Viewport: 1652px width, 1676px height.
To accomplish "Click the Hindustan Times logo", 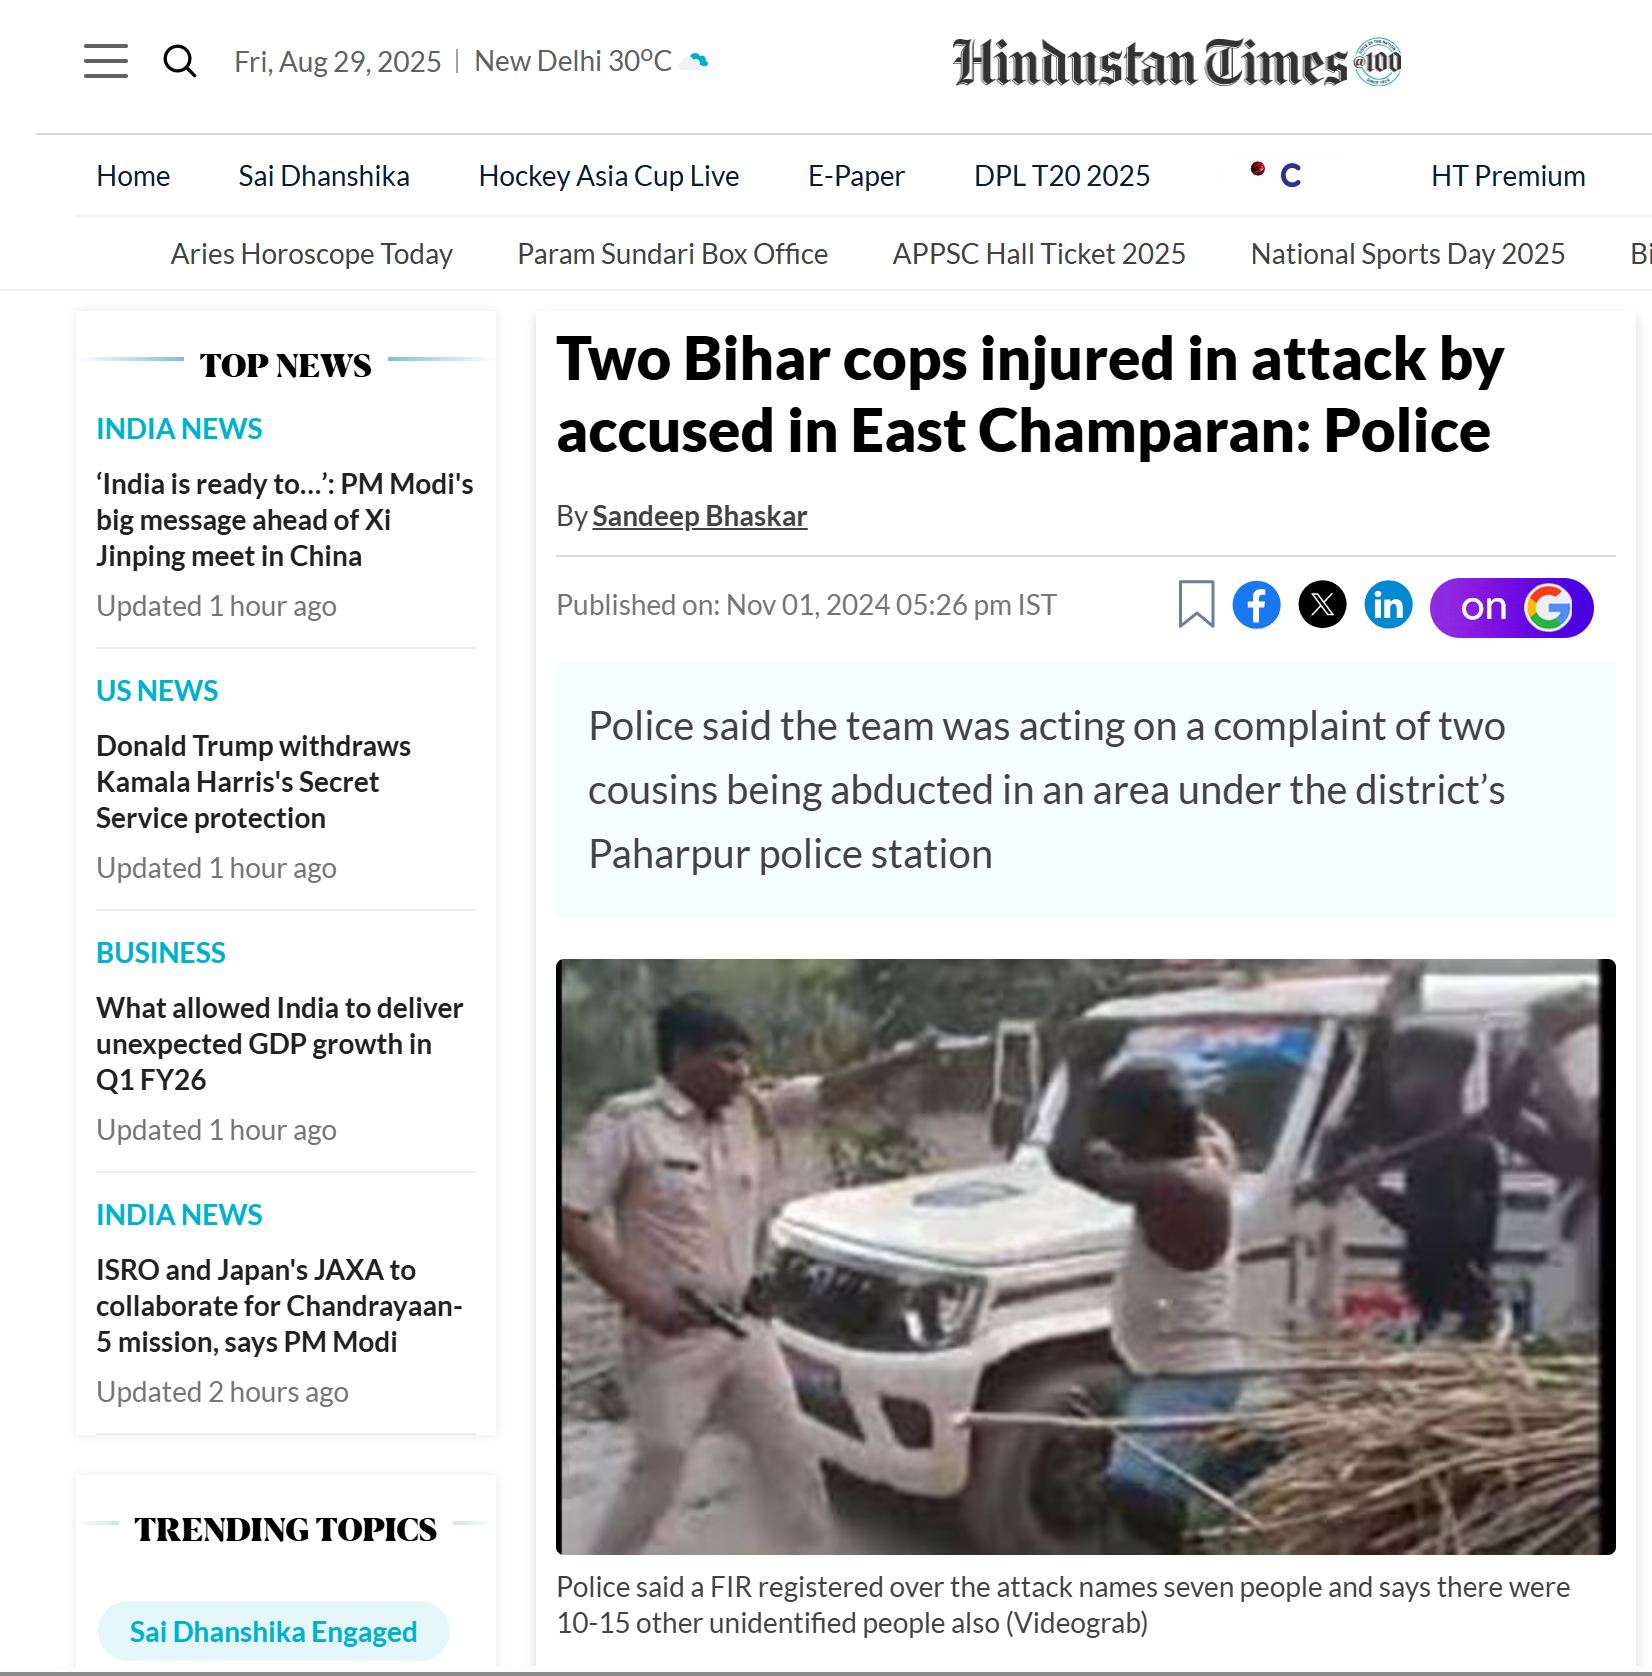I will (1176, 62).
